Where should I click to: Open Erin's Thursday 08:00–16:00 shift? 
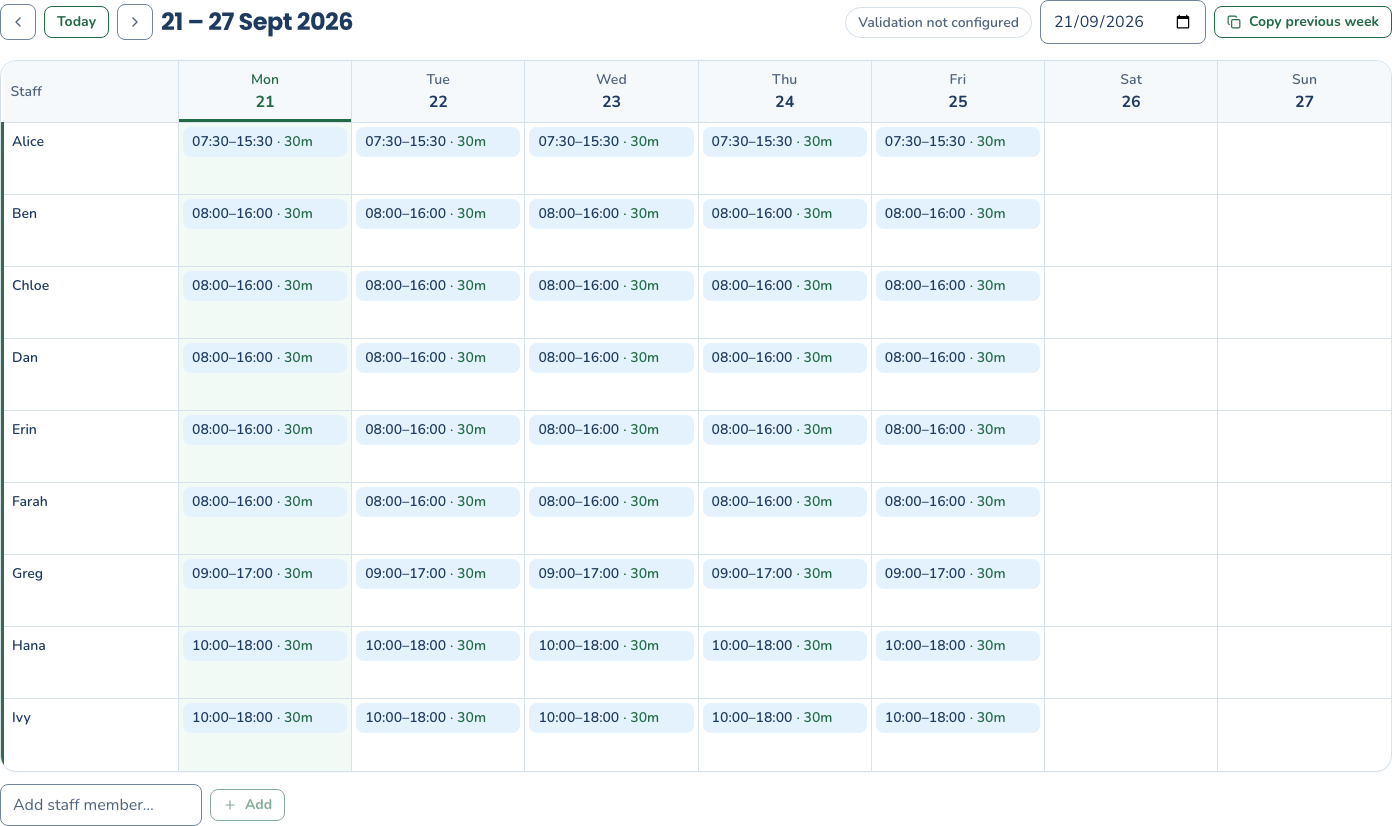click(785, 430)
